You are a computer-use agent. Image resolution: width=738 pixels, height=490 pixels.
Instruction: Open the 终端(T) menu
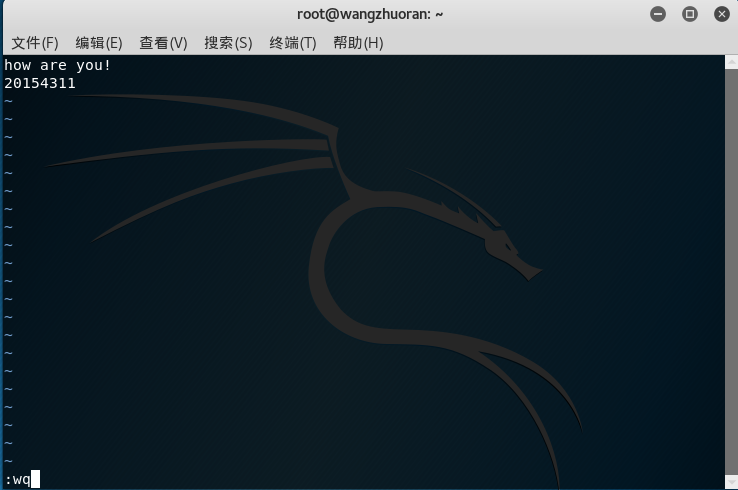click(293, 43)
